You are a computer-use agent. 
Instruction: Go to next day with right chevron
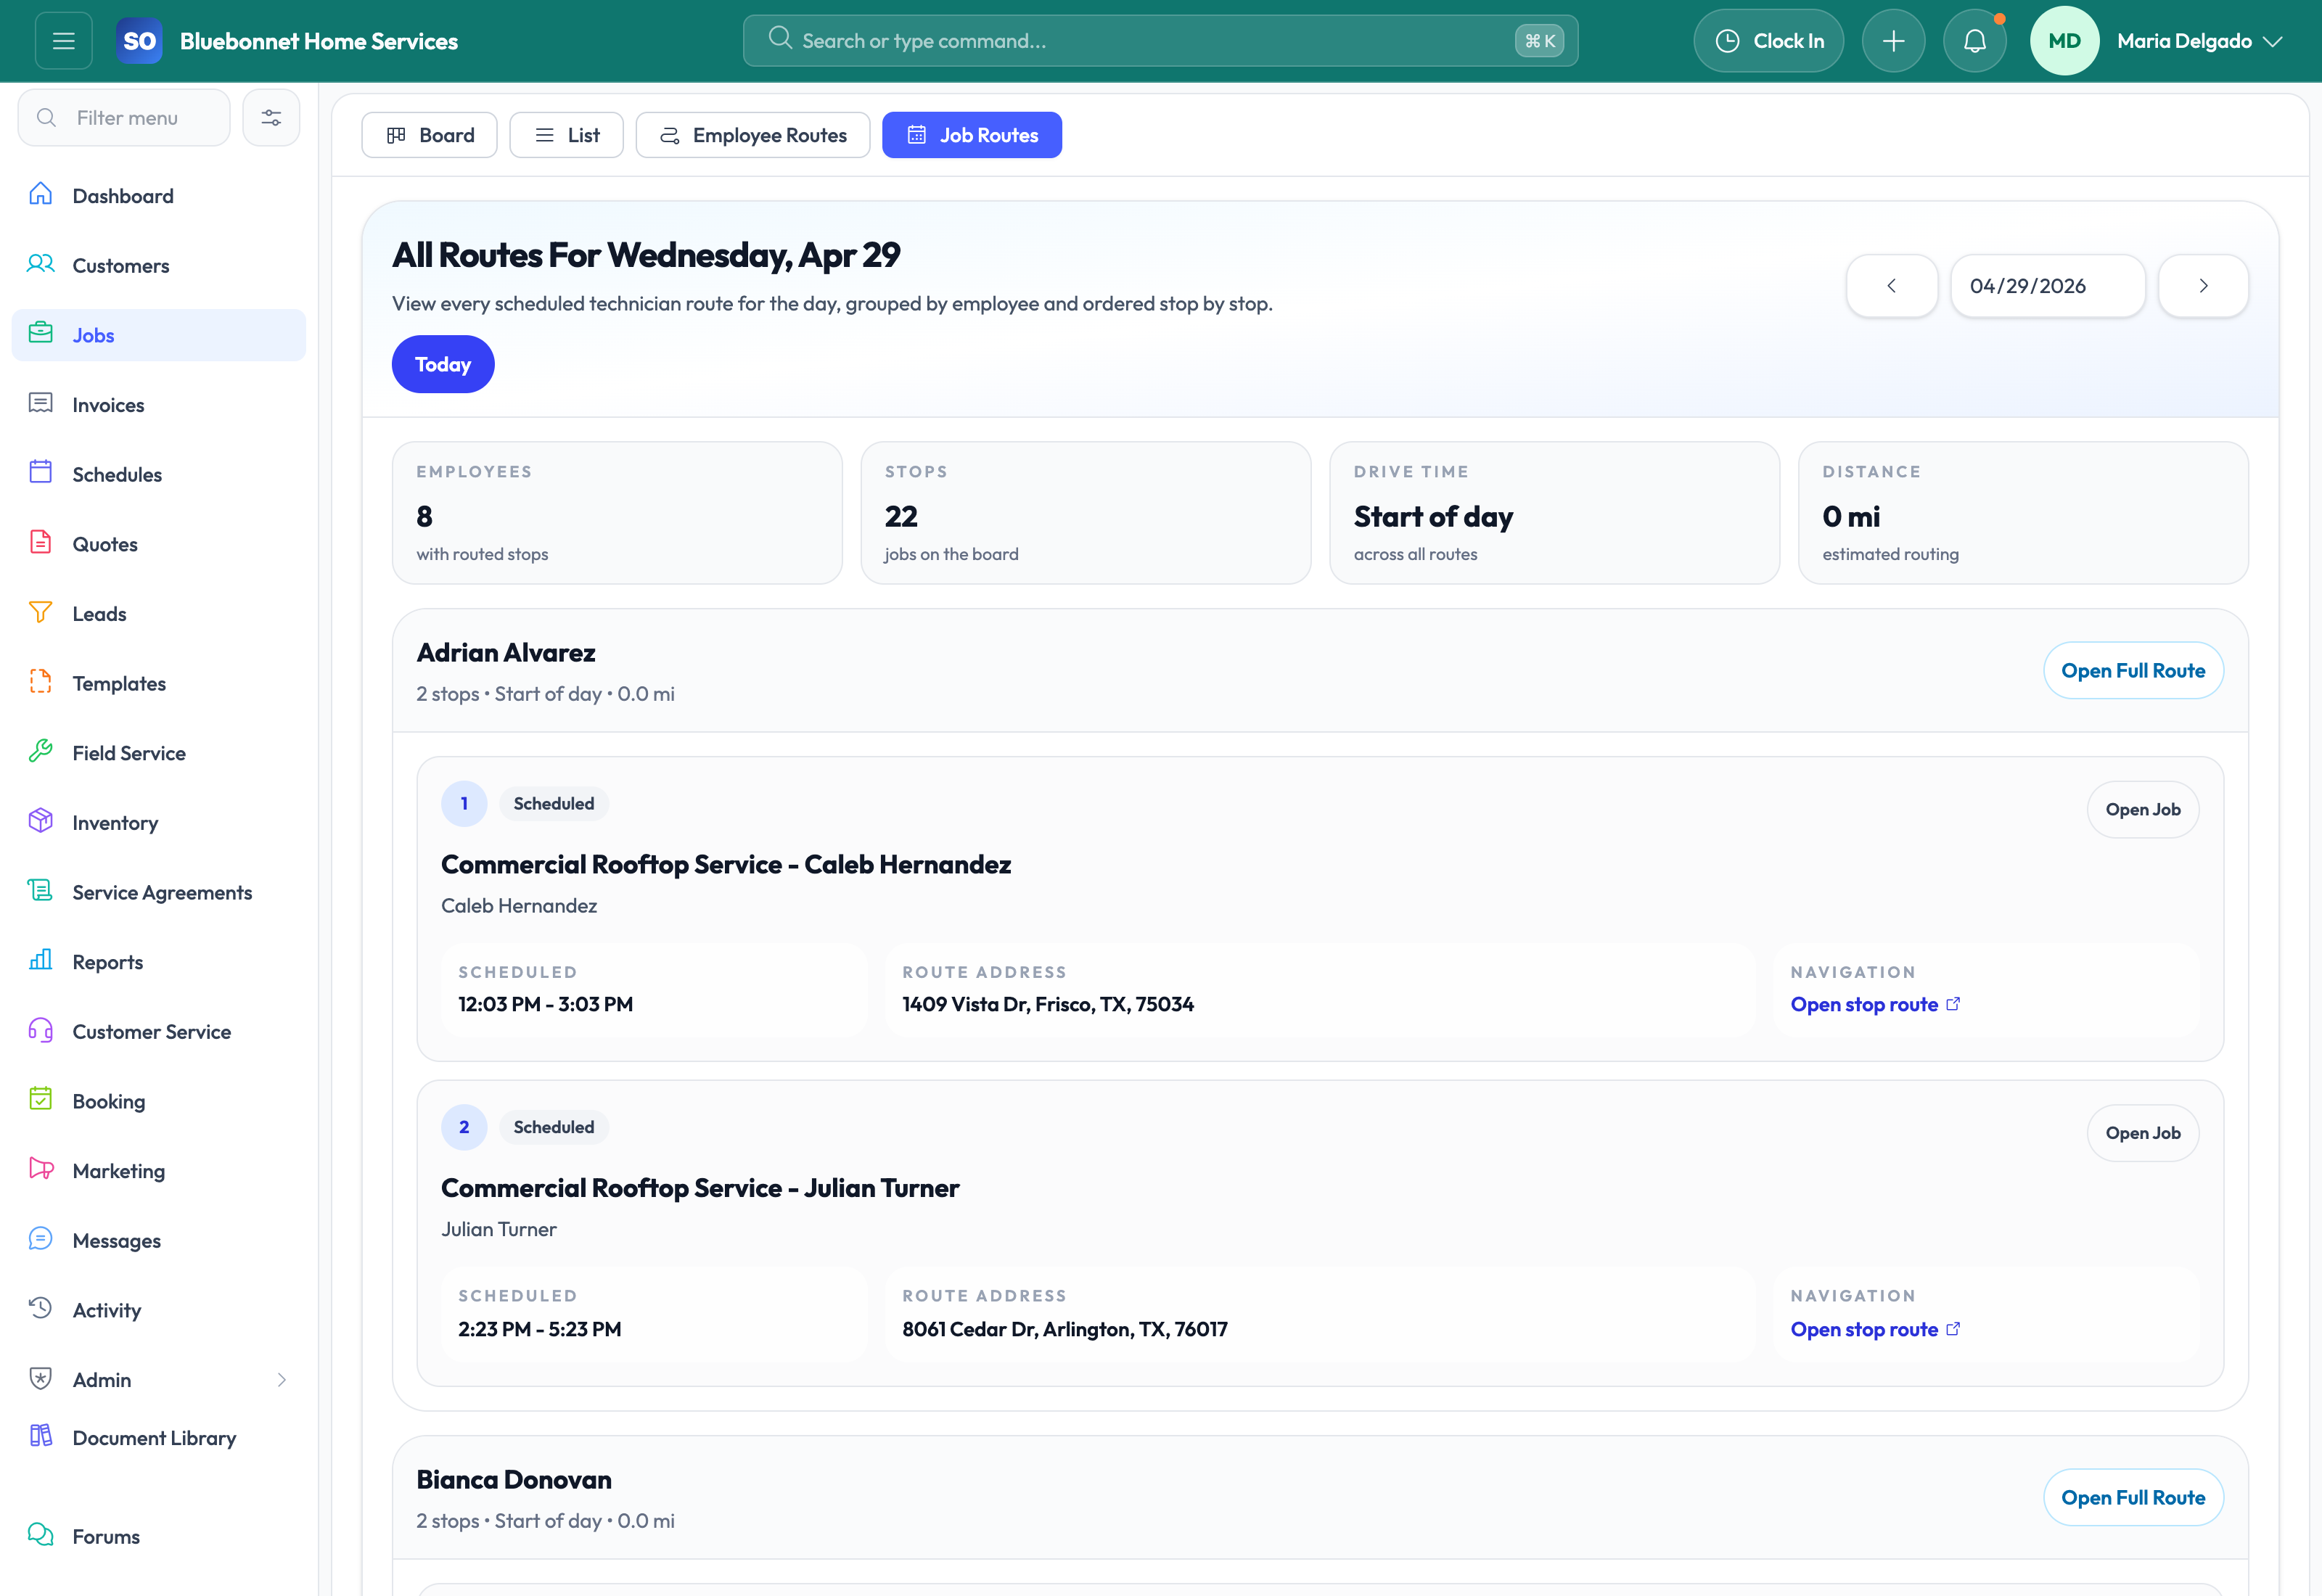click(x=2203, y=286)
